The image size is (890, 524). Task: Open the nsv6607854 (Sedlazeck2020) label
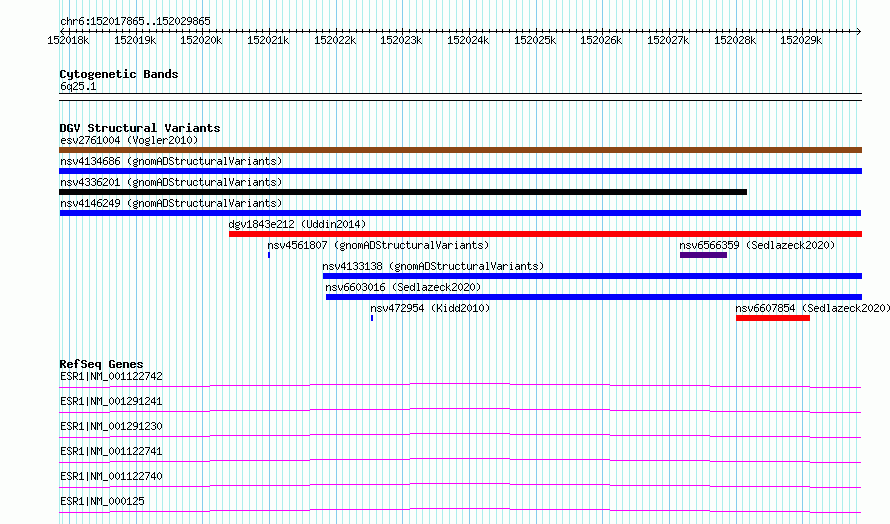[x=813, y=308]
